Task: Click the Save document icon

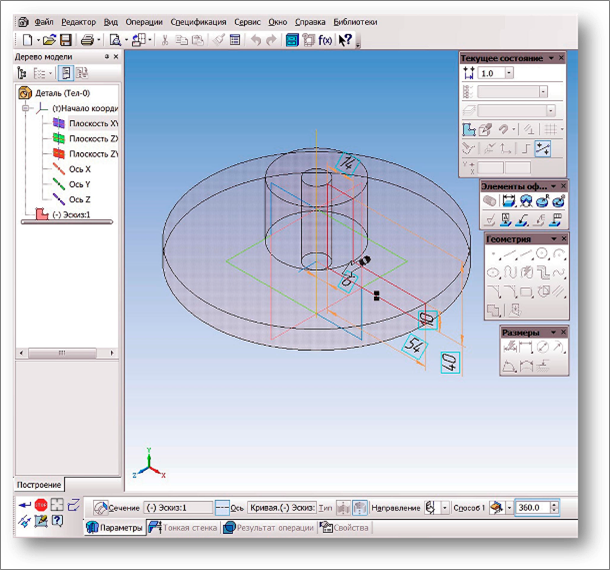Action: tap(66, 40)
